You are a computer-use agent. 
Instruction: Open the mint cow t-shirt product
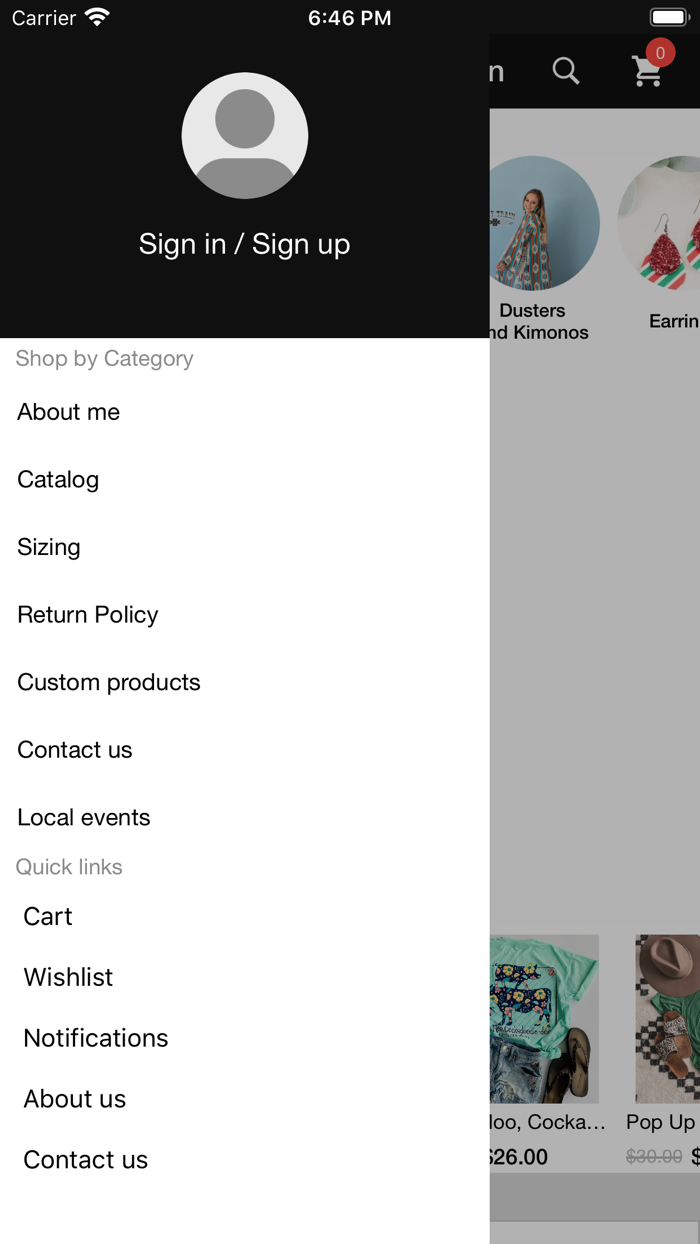coord(545,1019)
